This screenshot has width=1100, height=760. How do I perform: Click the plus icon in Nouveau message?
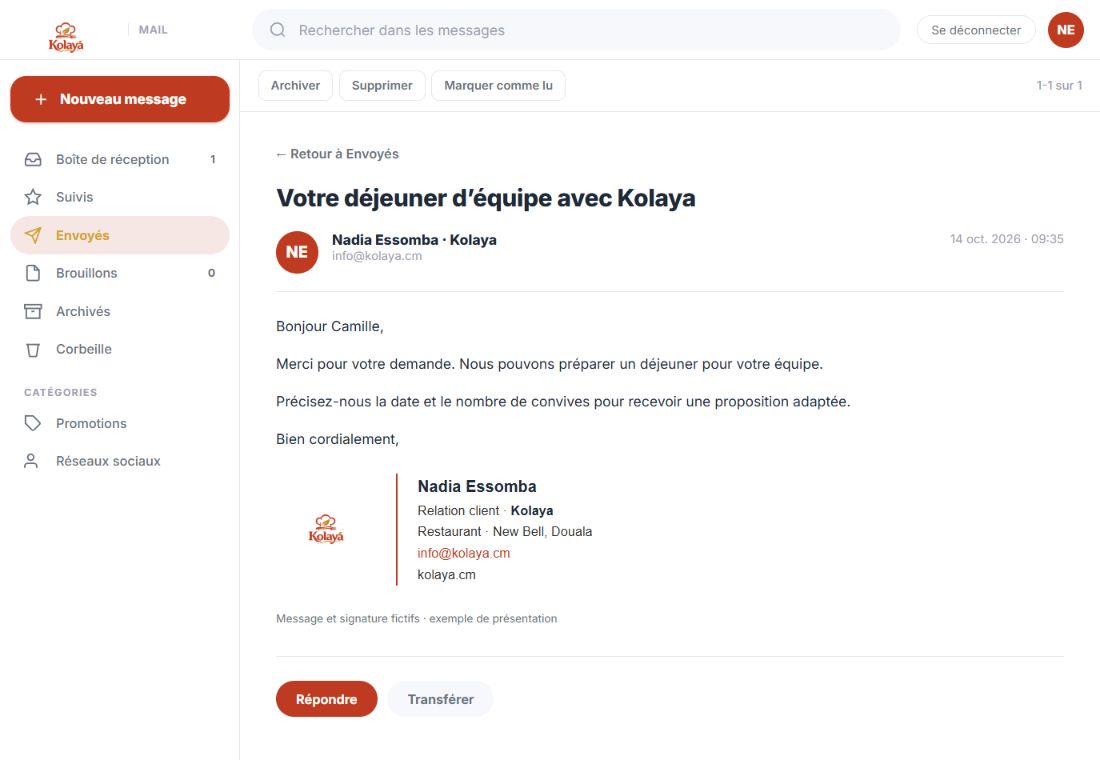tap(41, 100)
